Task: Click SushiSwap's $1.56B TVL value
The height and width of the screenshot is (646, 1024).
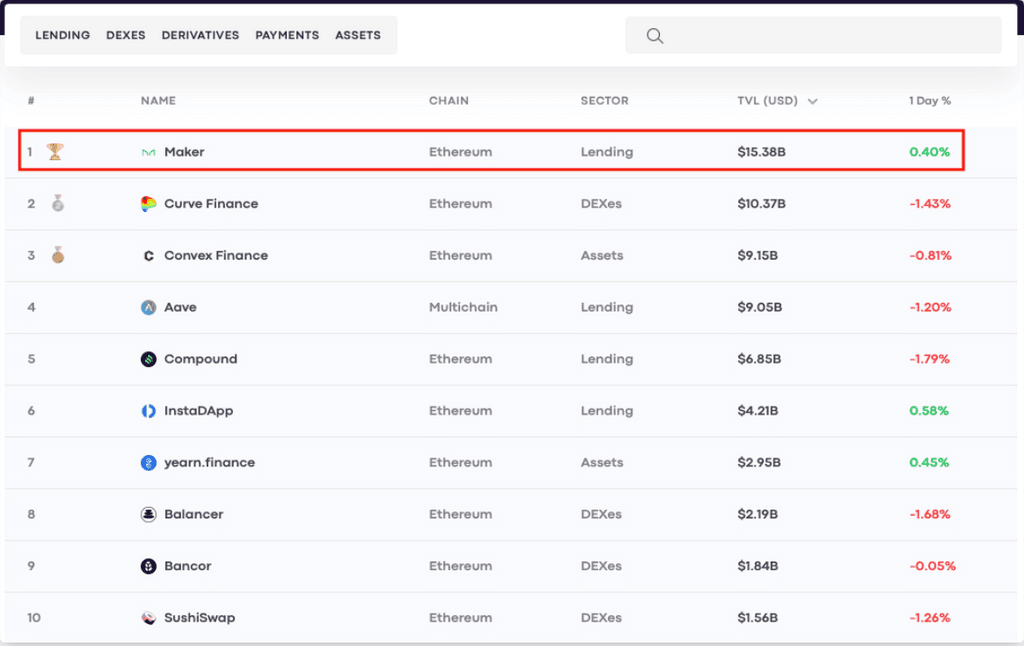Action: (758, 618)
